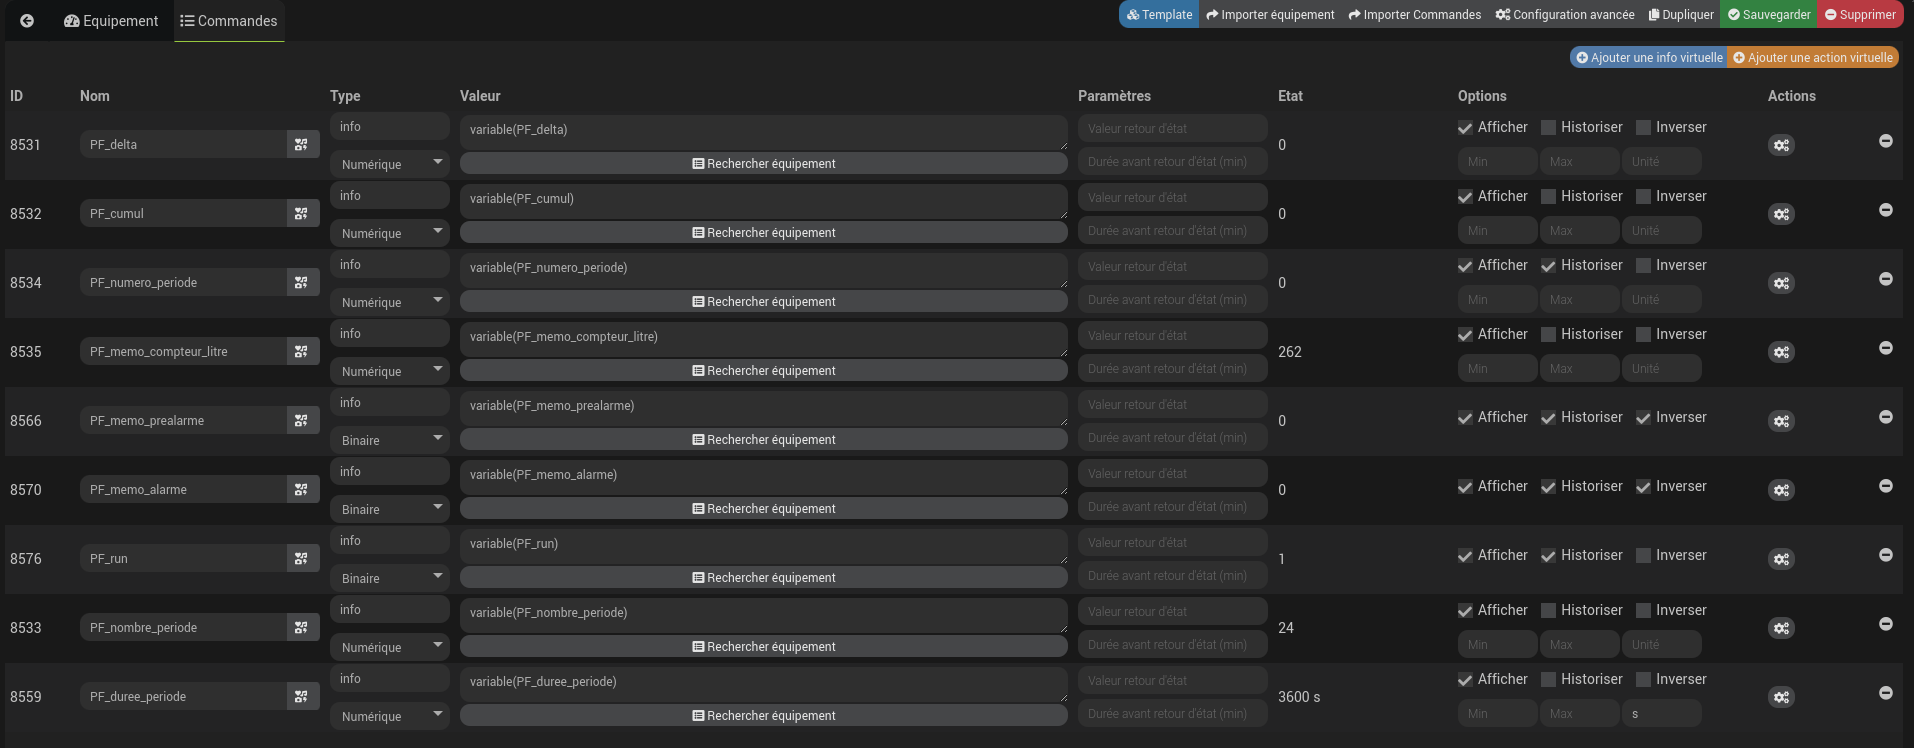The width and height of the screenshot is (1914, 748).
Task: Open icon picker for PF_cumul name
Action: 301,213
